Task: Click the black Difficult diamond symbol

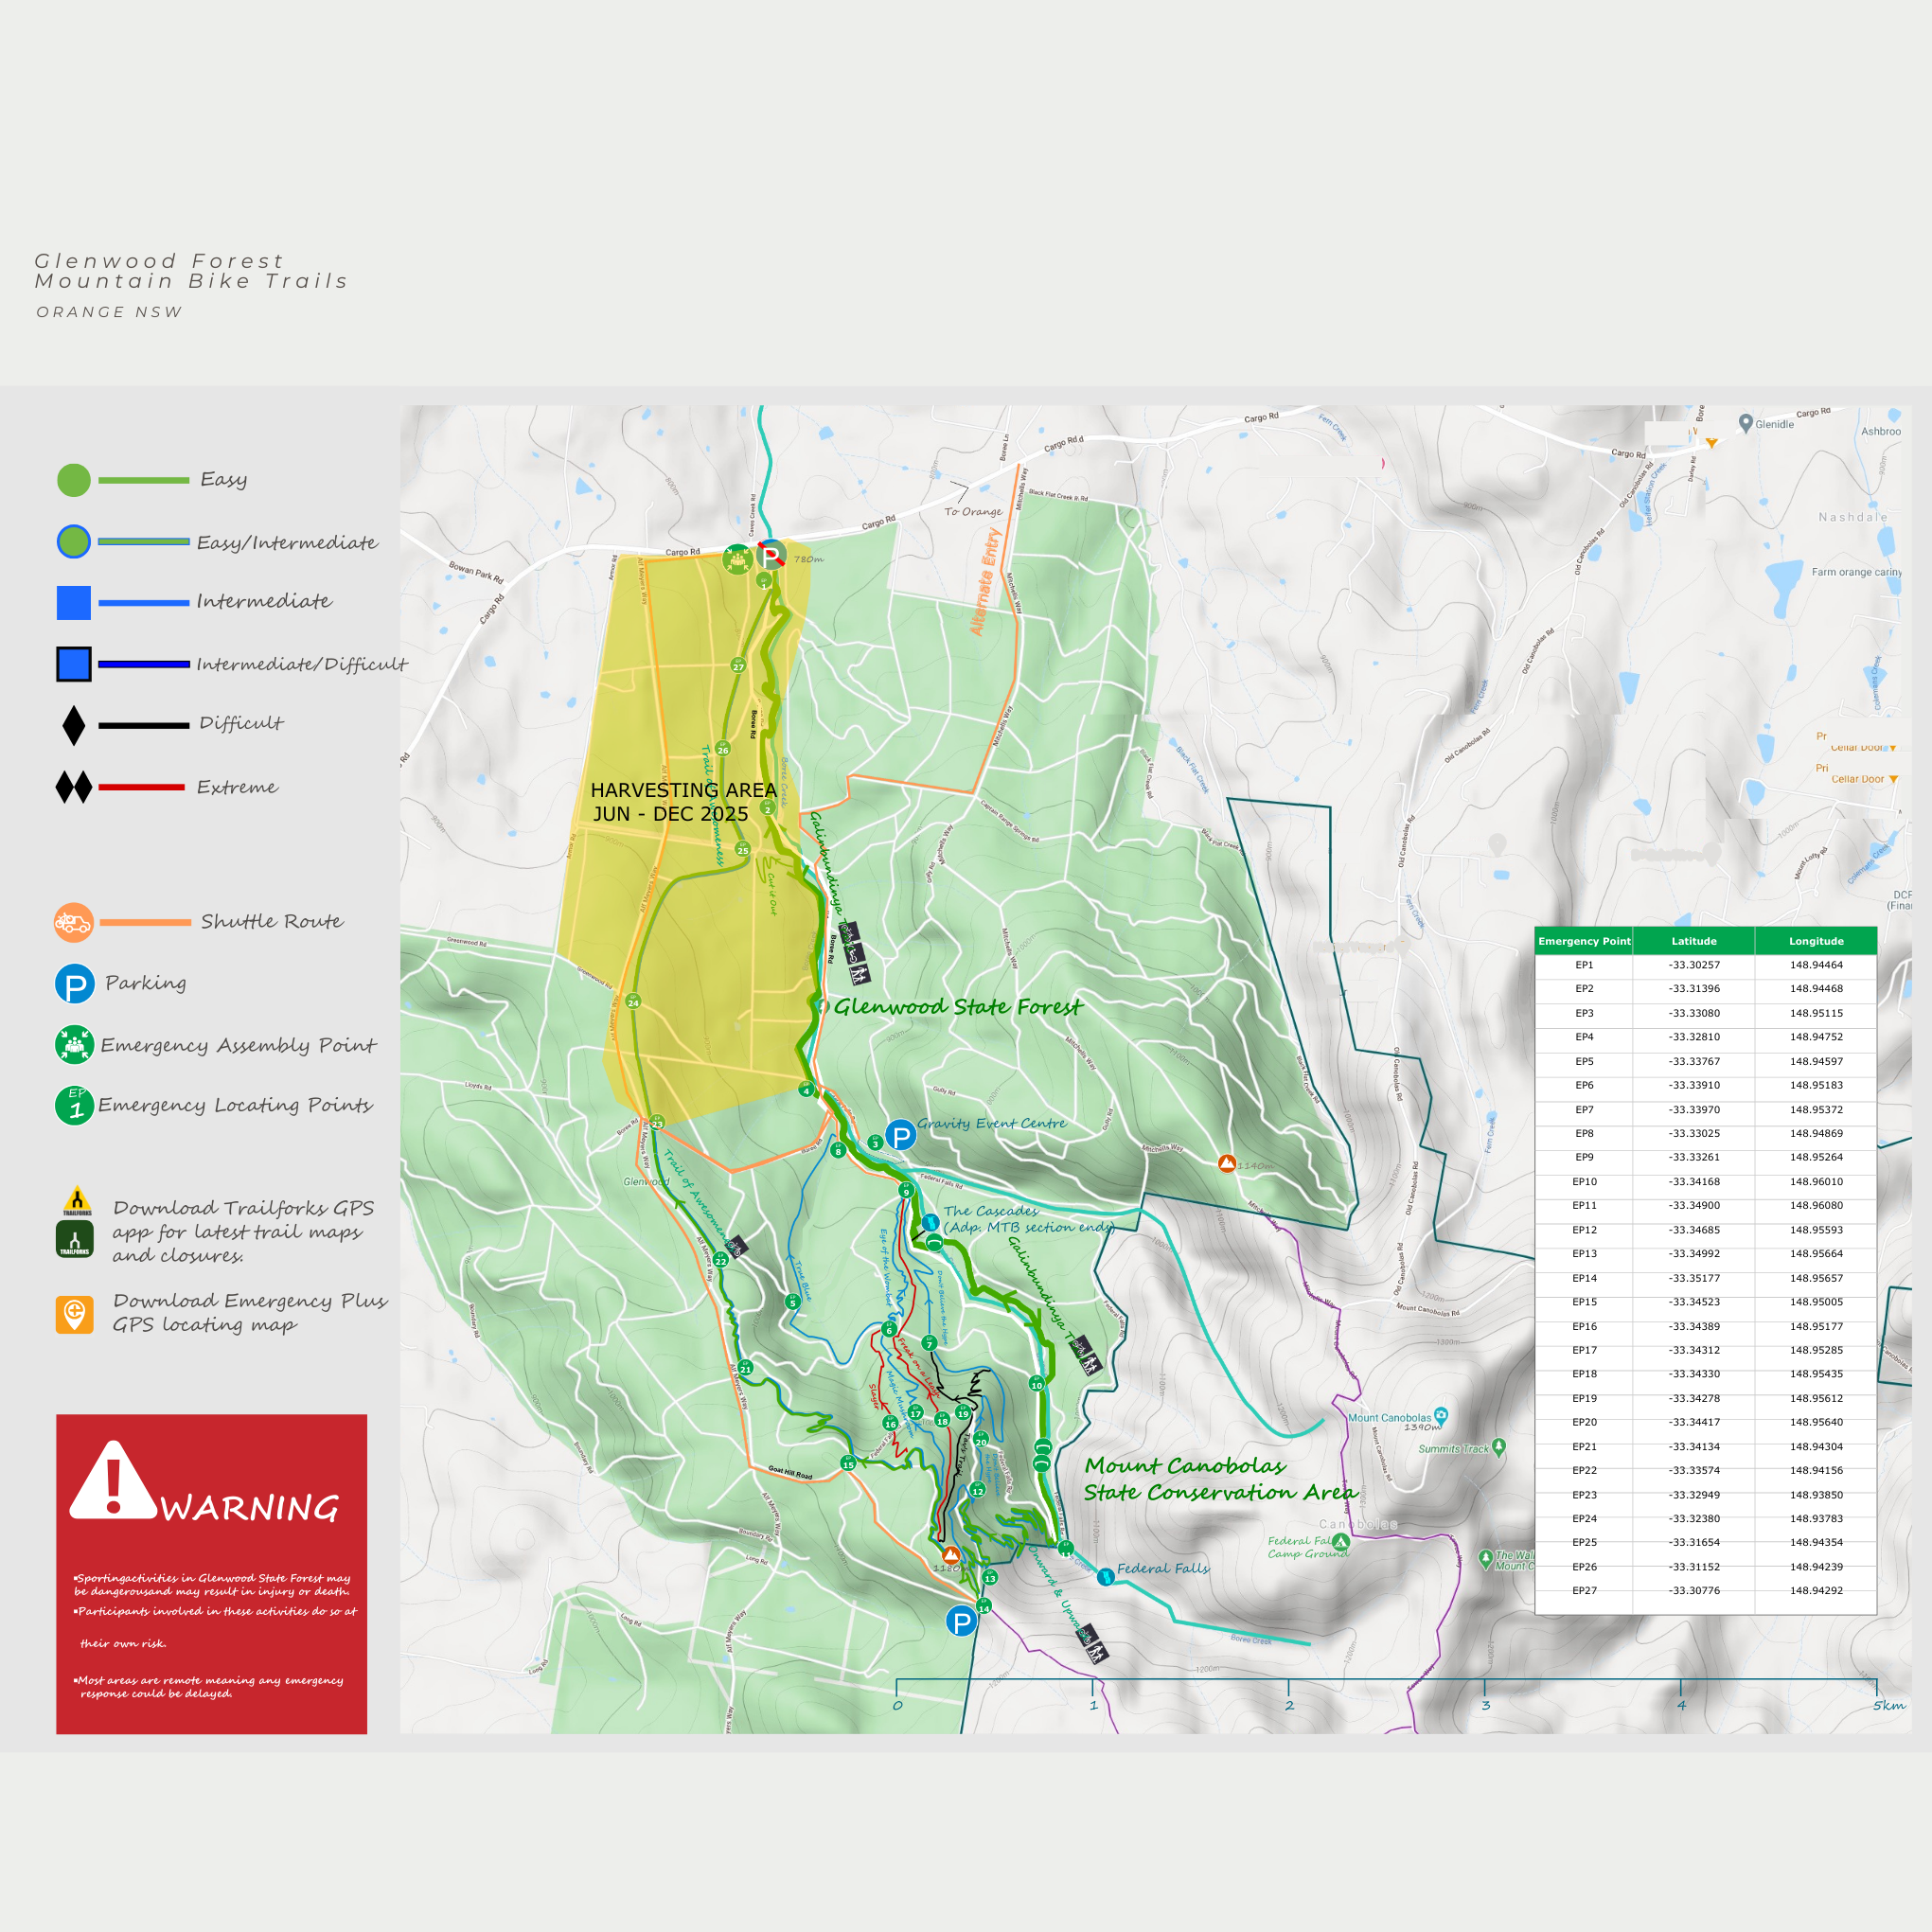Action: pyautogui.click(x=74, y=725)
